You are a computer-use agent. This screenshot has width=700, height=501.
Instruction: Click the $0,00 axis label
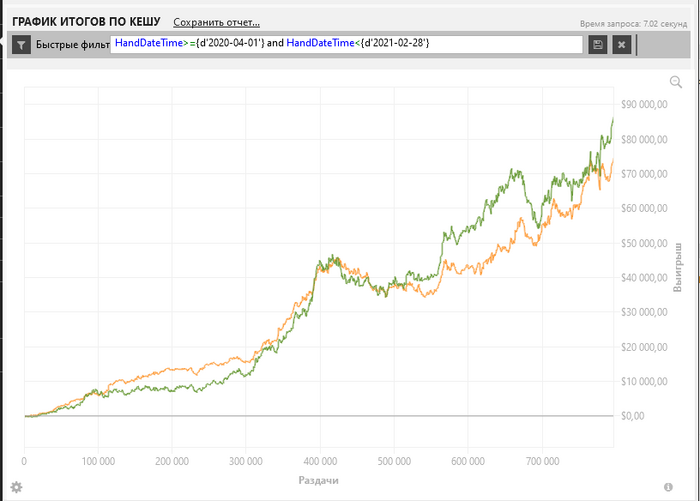633,416
